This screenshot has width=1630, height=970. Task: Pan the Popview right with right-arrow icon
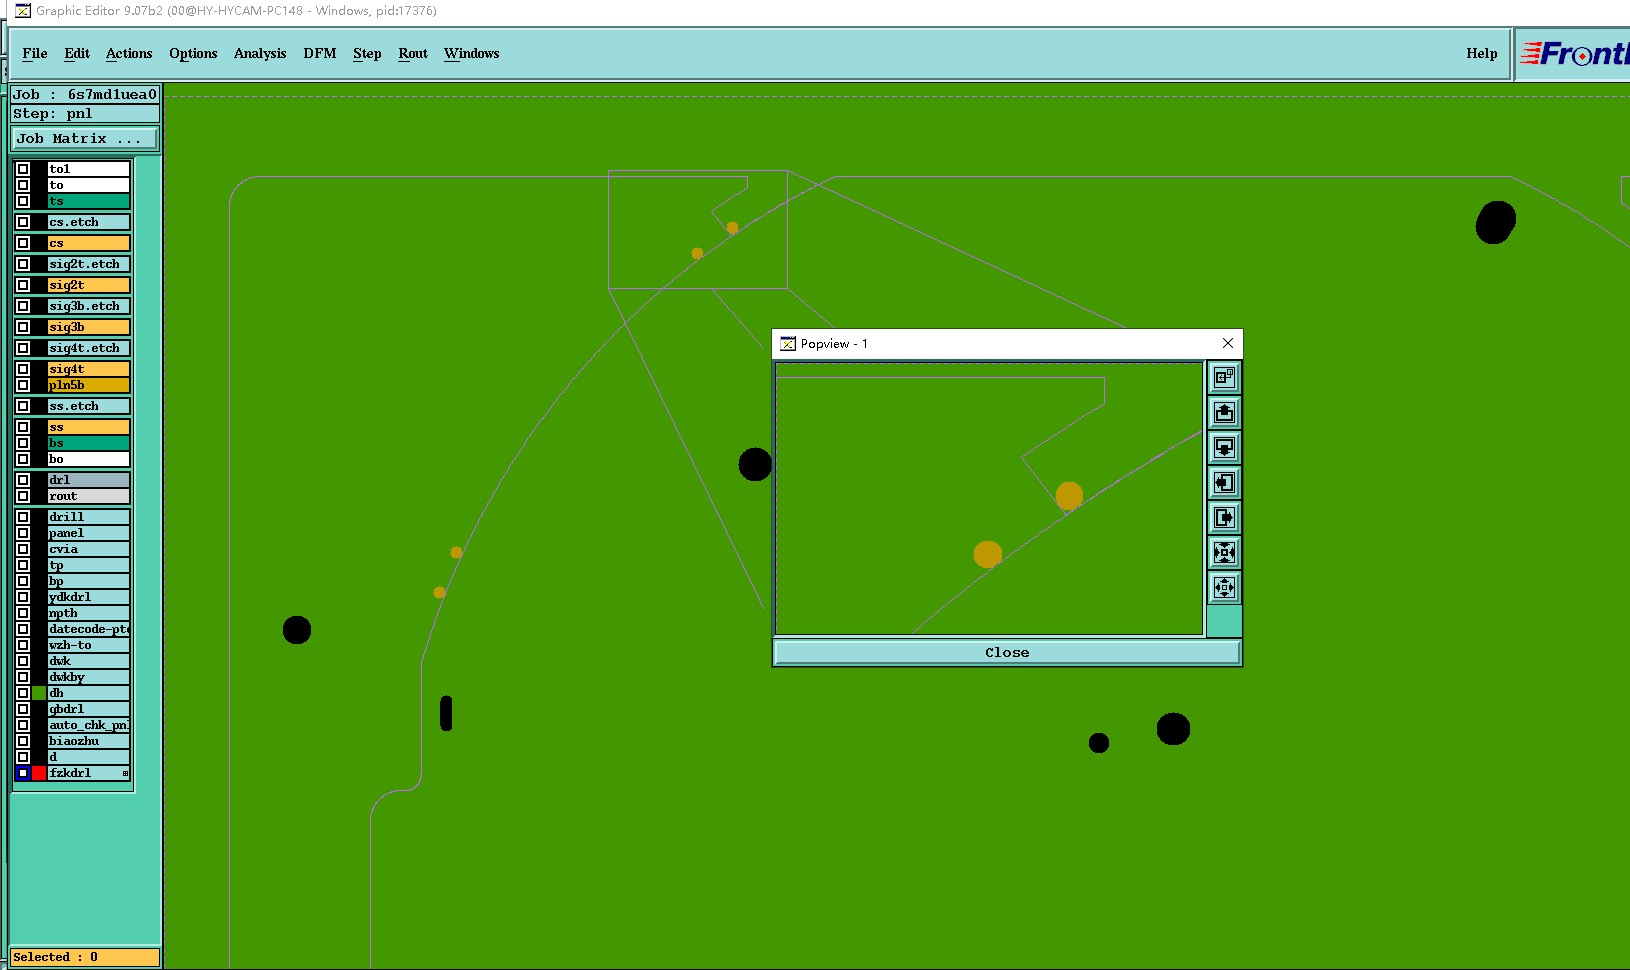[x=1224, y=518]
